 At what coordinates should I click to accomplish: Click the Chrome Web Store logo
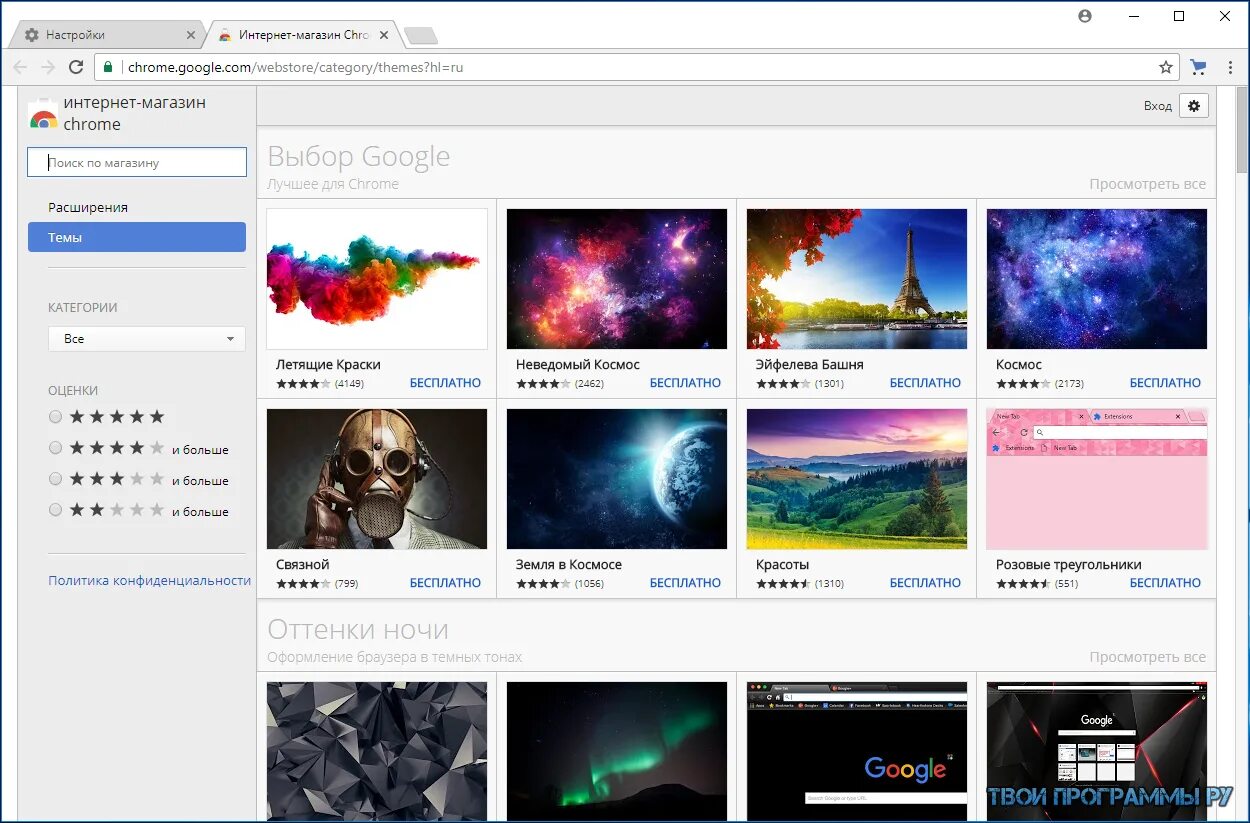(x=43, y=114)
